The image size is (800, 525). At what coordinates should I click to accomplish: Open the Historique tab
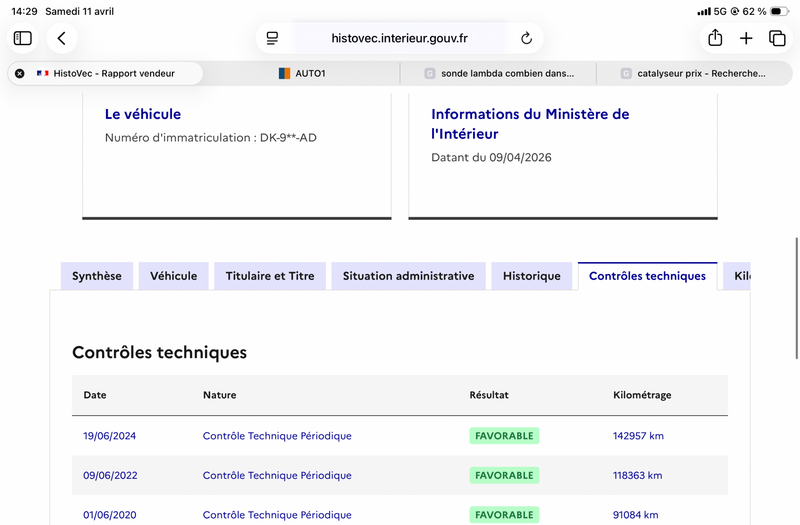pos(532,276)
